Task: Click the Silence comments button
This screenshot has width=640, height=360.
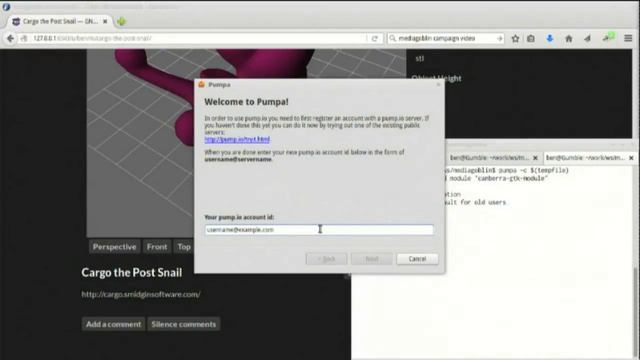Action: [184, 324]
